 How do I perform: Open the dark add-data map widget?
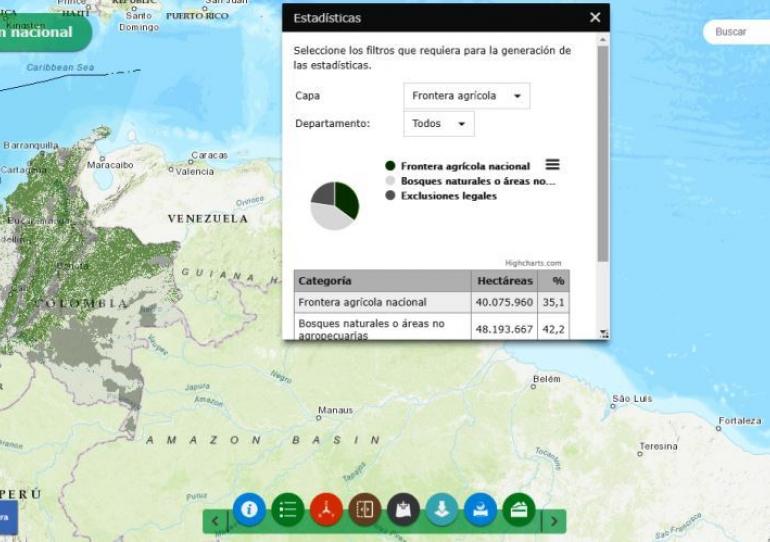pos(403,510)
